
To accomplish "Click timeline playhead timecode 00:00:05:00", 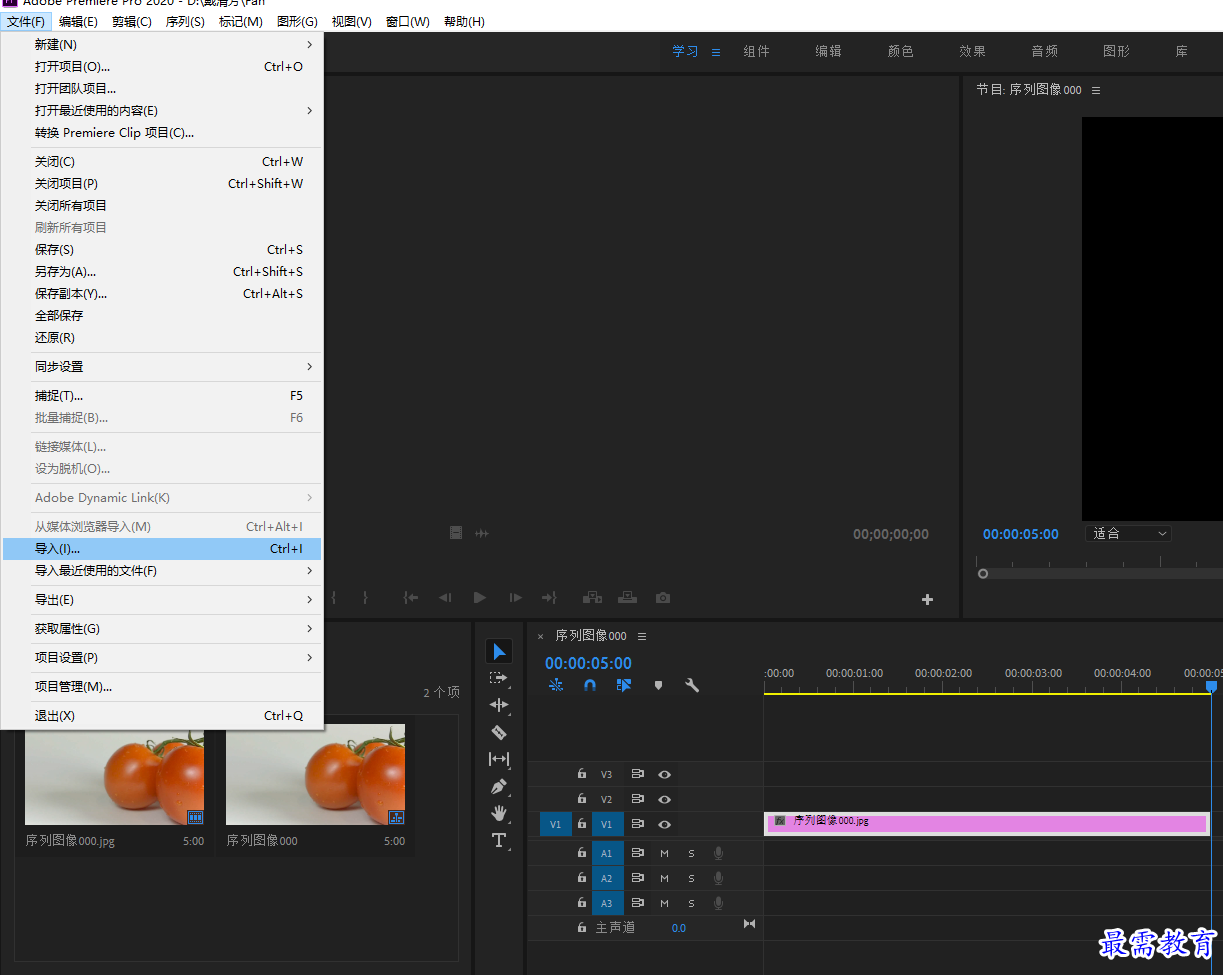I will (x=588, y=663).
